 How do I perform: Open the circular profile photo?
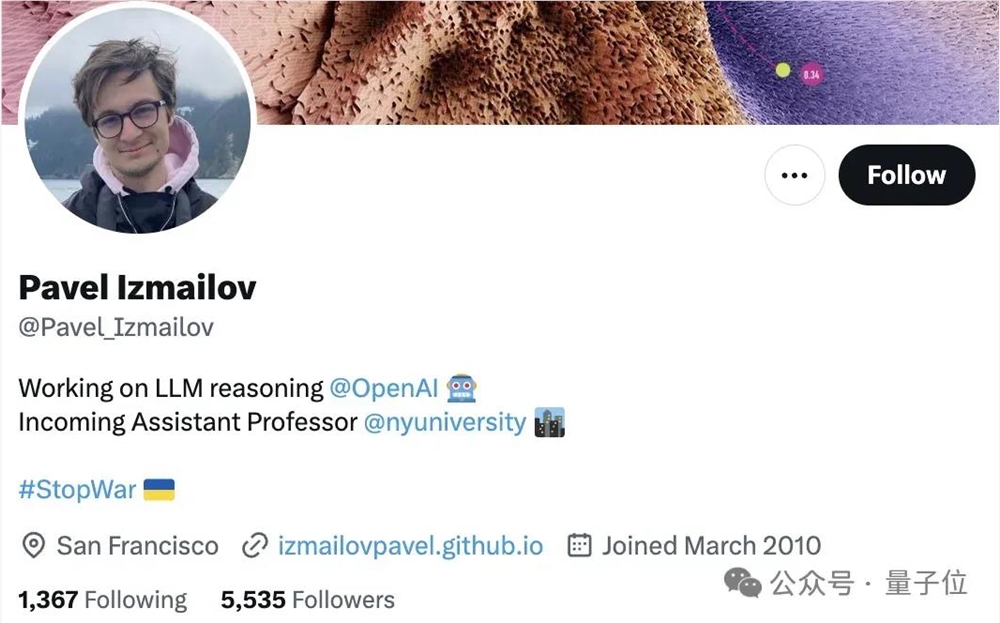[x=138, y=120]
